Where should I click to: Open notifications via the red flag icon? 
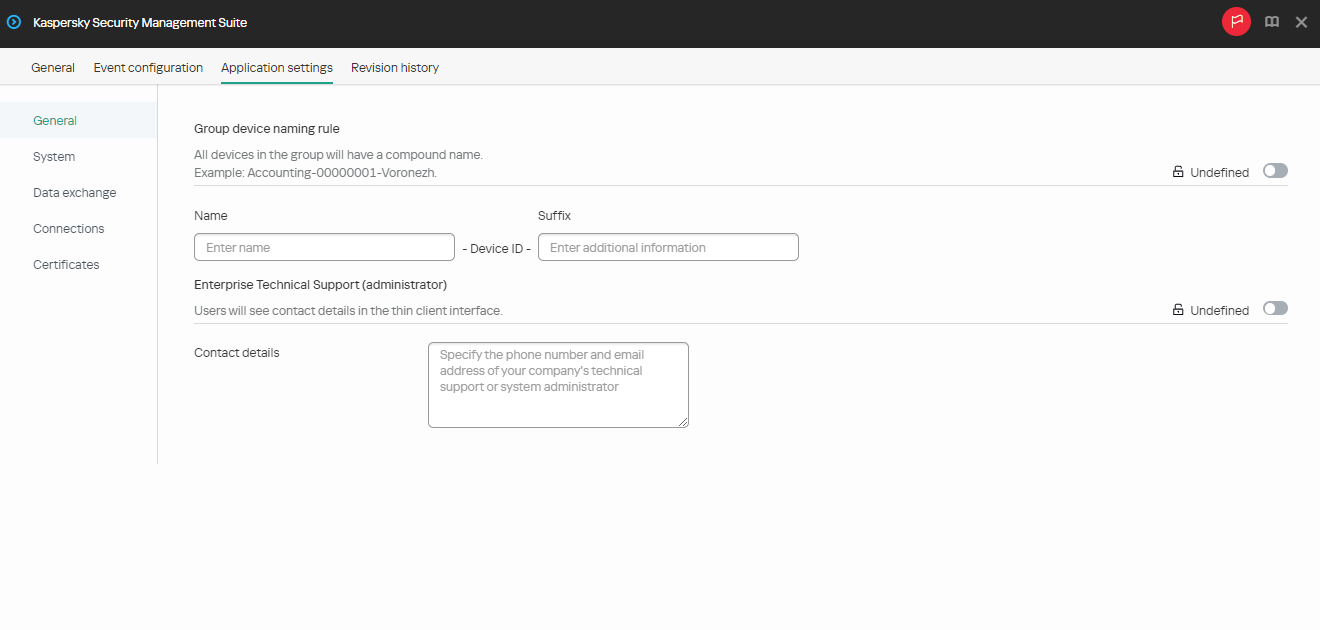pyautogui.click(x=1236, y=21)
